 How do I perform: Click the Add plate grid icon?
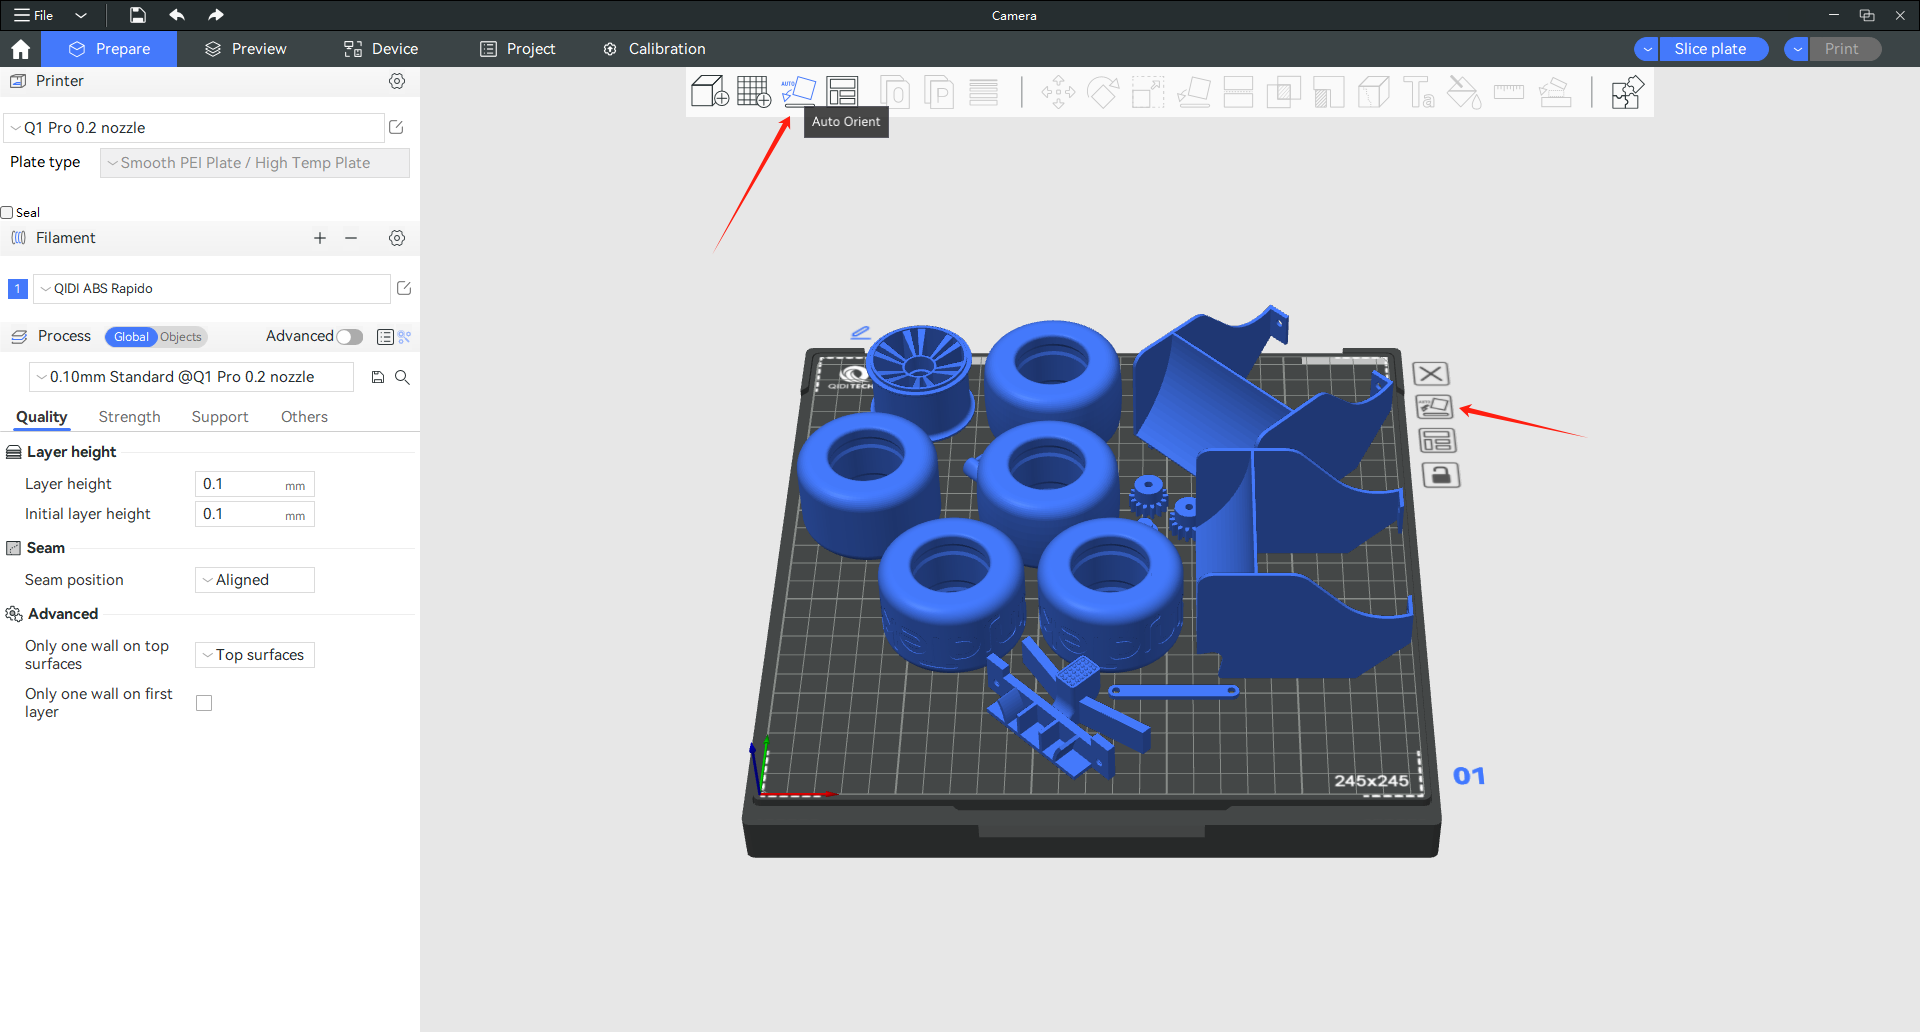point(753,92)
